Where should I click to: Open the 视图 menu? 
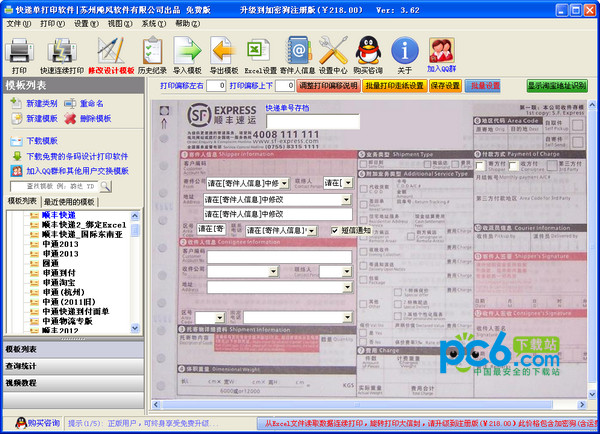coord(120,24)
